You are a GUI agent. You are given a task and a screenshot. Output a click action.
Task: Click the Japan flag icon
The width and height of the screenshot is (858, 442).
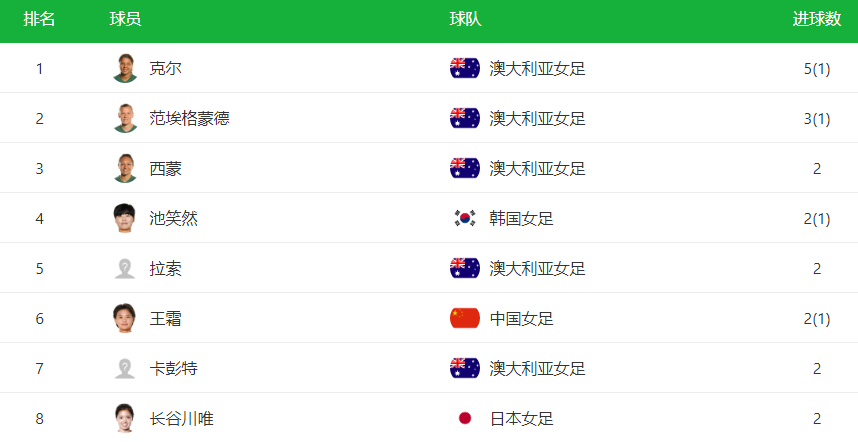click(x=465, y=418)
